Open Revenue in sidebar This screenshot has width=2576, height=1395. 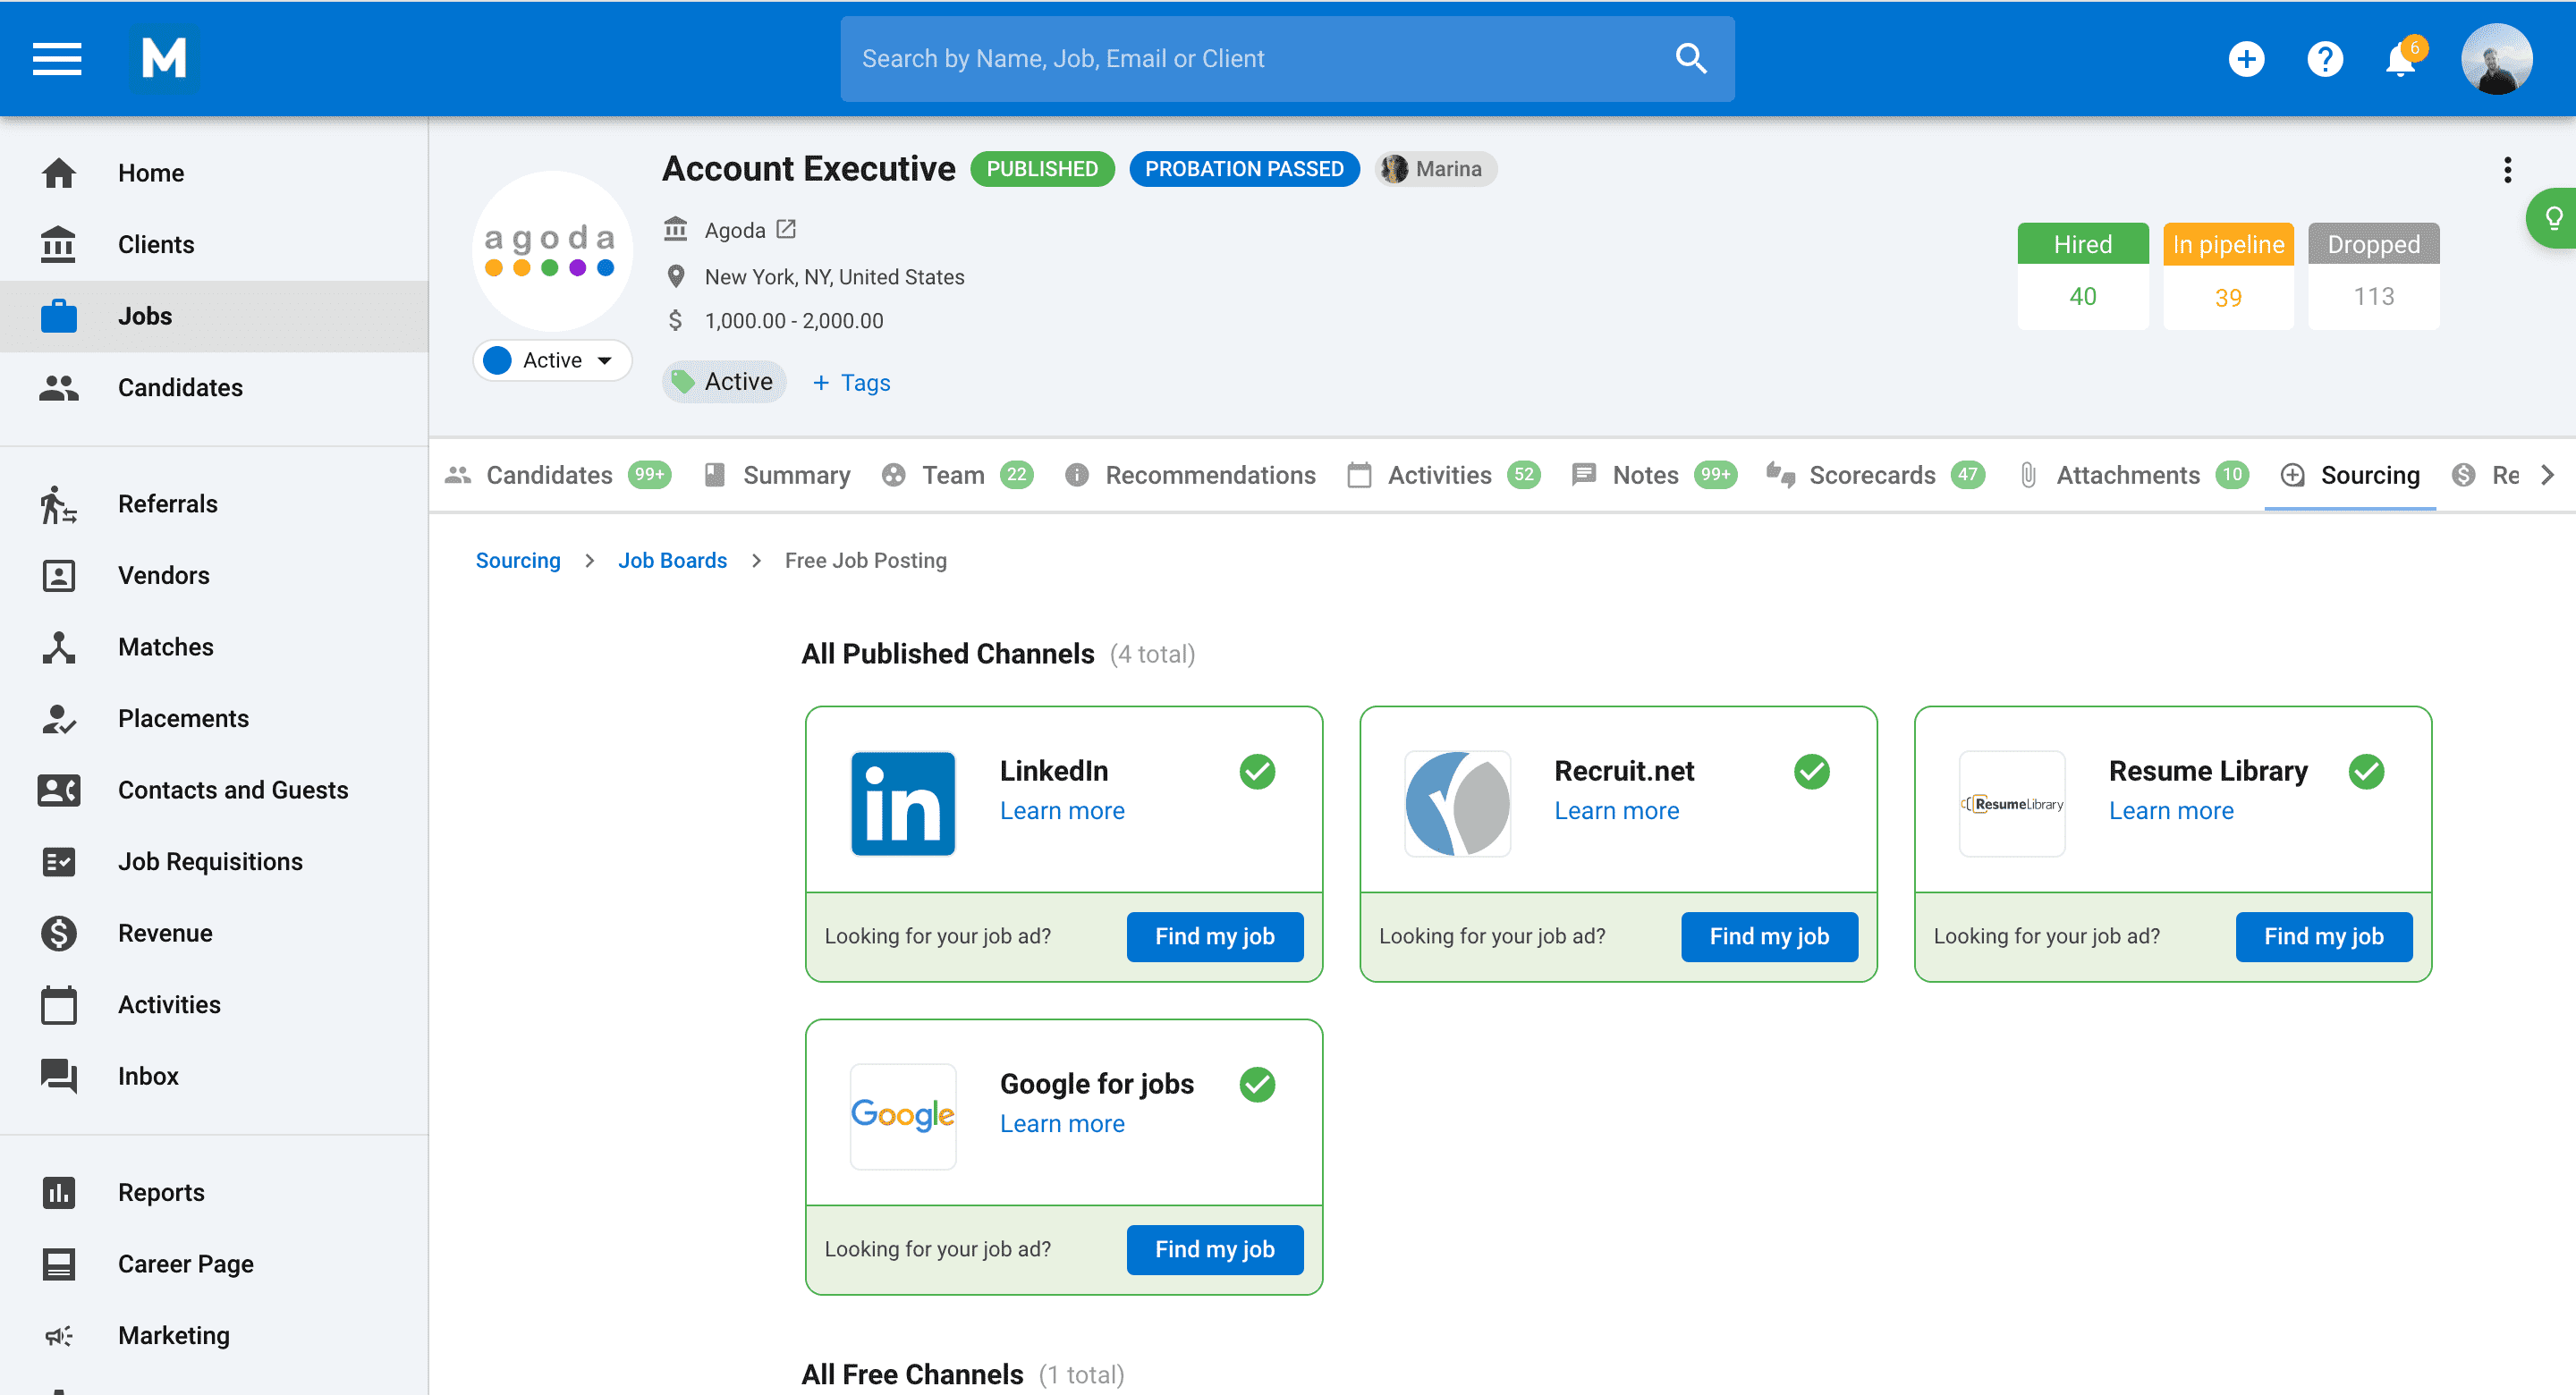214,933
